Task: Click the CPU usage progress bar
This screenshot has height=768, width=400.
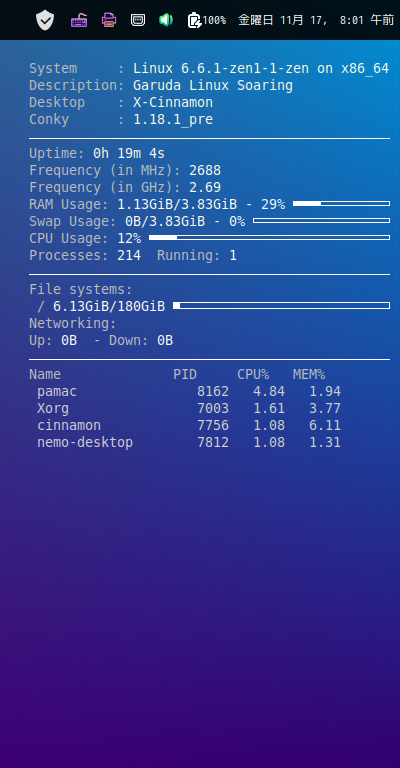Action: point(269,238)
